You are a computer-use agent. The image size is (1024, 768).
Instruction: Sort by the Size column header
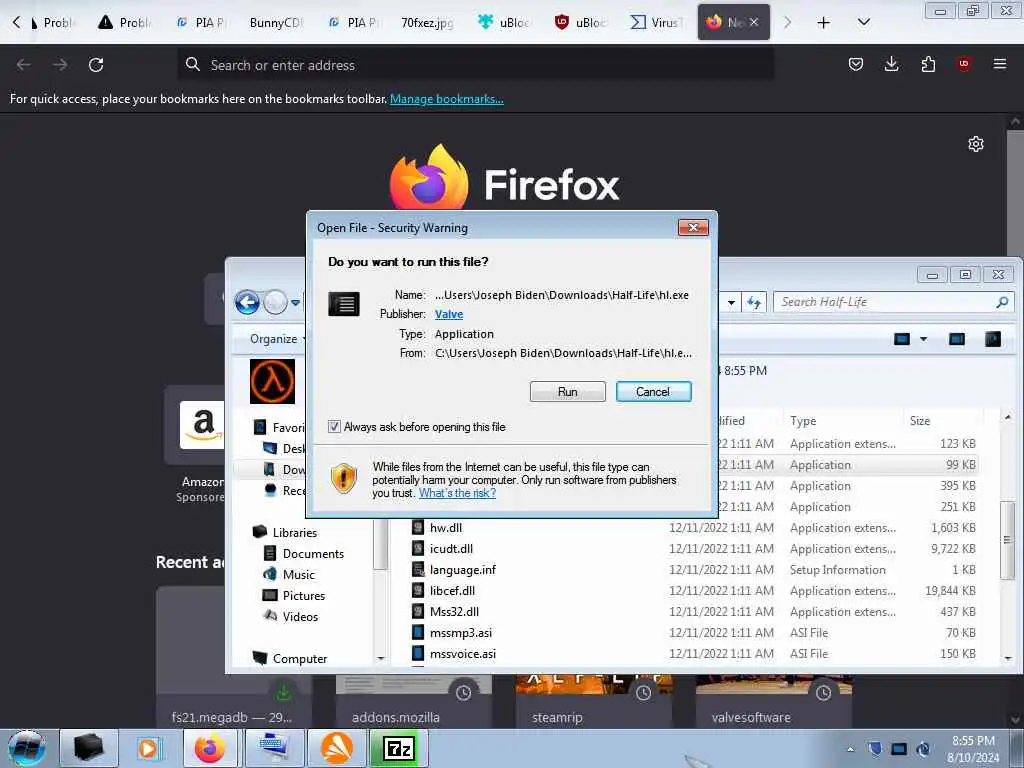pos(942,421)
